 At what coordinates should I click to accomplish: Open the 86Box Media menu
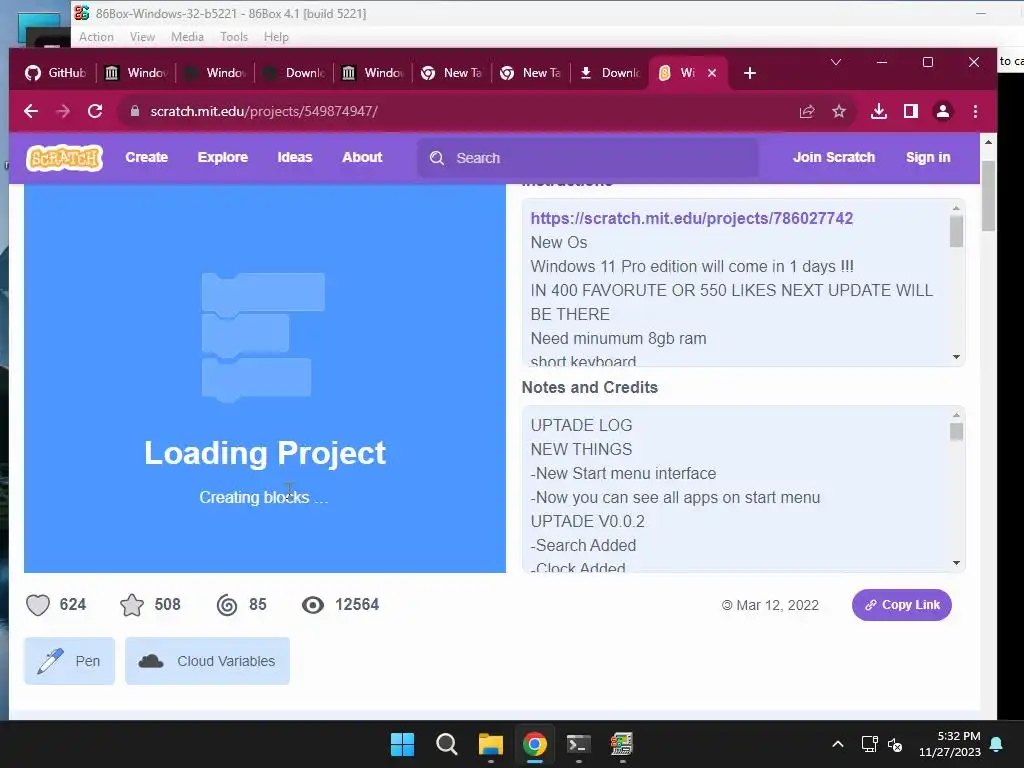pos(187,37)
